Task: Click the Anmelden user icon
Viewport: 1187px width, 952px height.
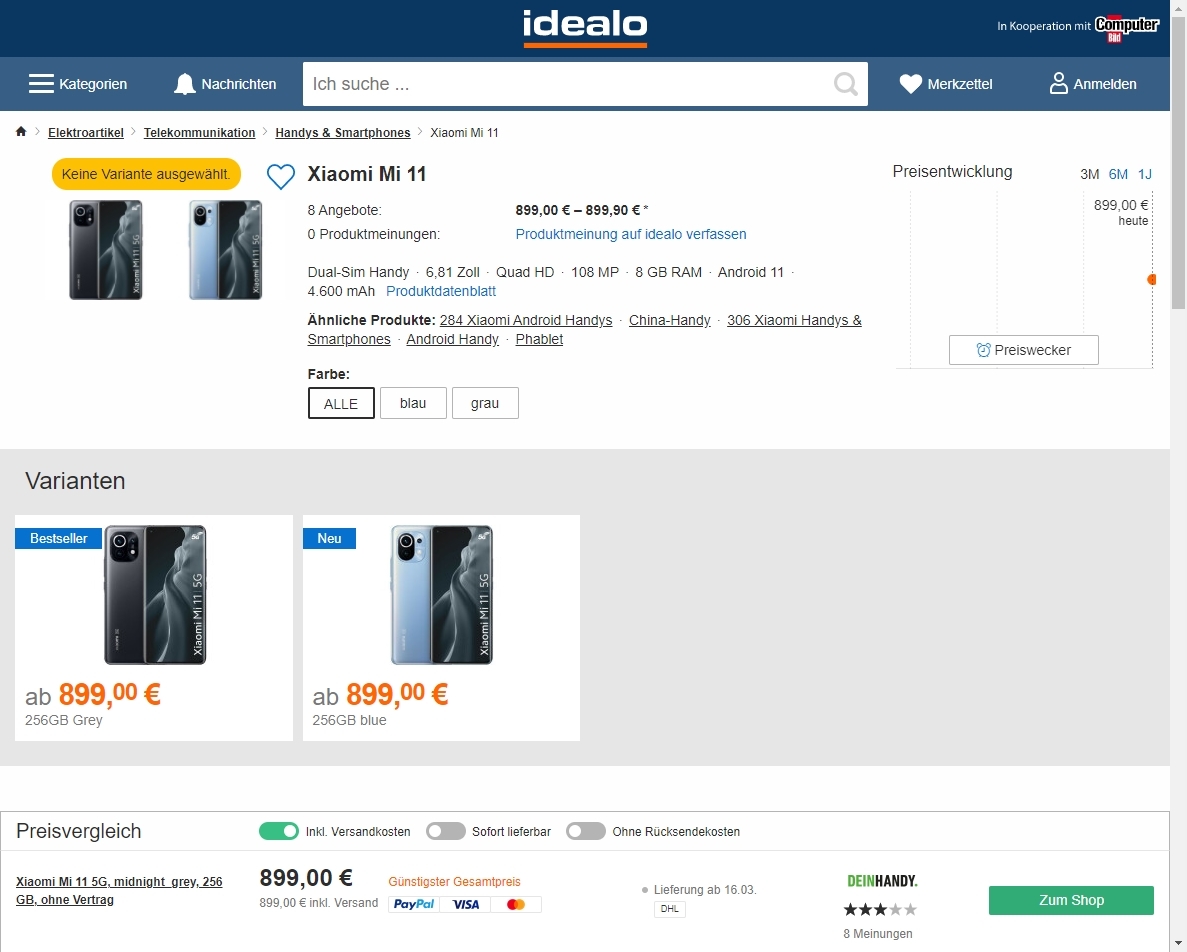Action: pos(1058,84)
